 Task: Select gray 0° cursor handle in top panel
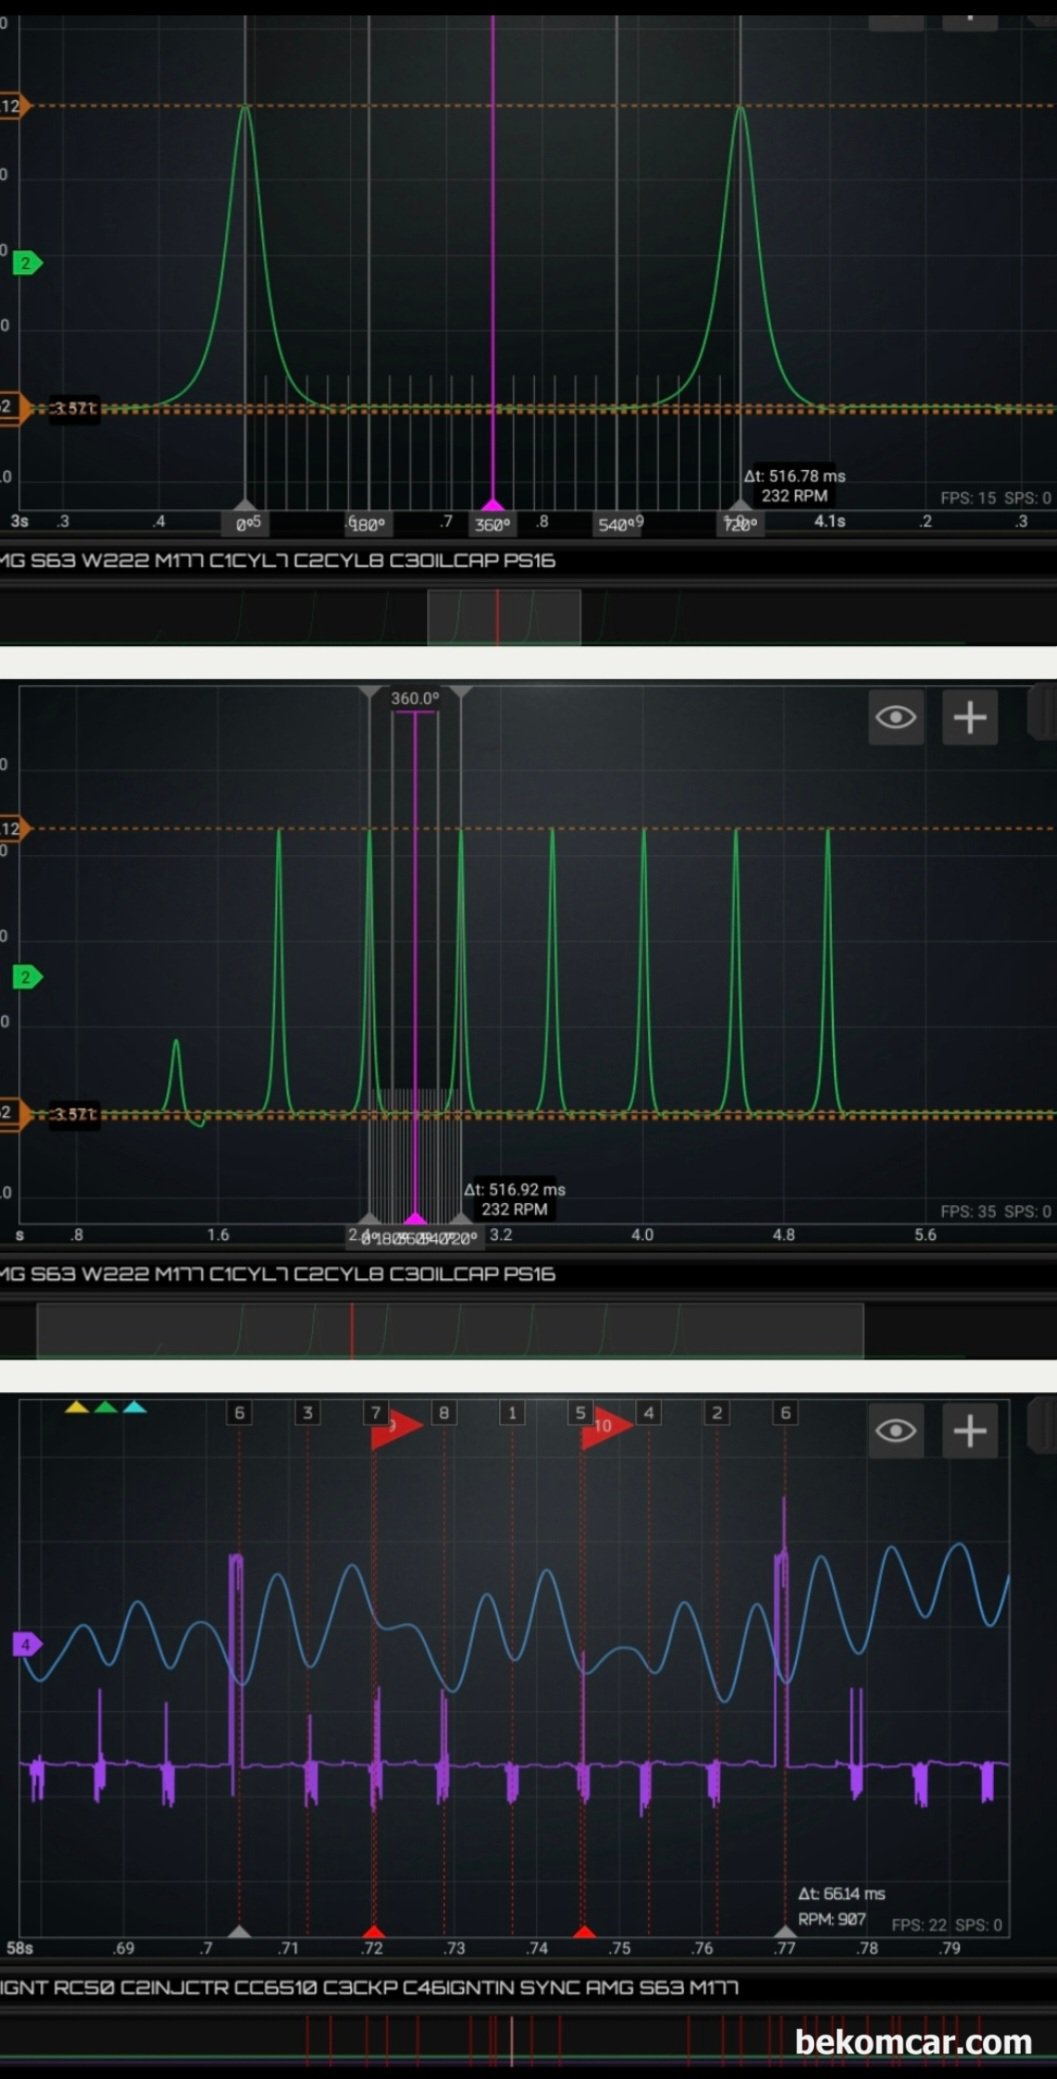point(246,504)
